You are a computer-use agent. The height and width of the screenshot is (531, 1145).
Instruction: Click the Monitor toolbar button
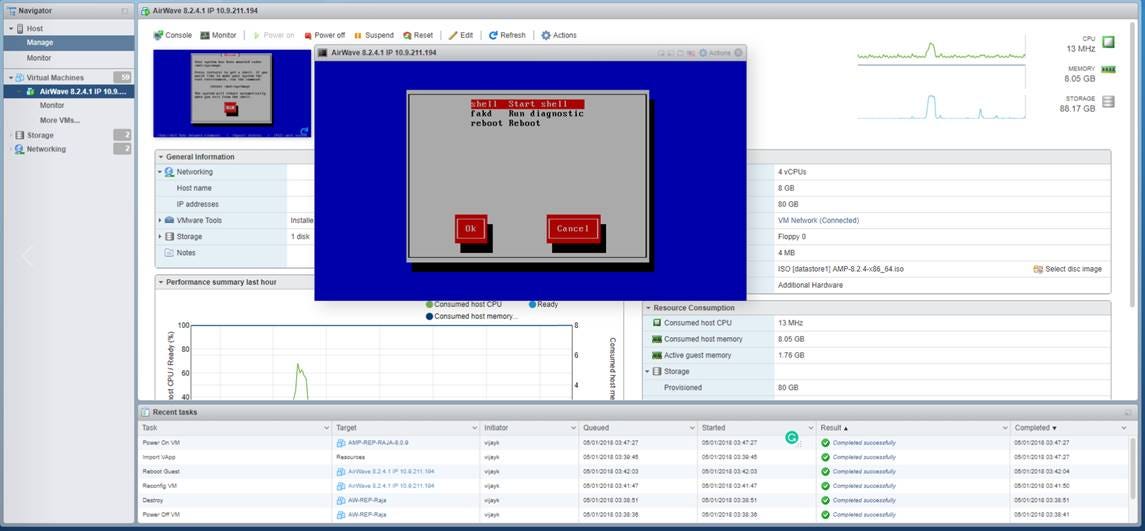pos(218,35)
